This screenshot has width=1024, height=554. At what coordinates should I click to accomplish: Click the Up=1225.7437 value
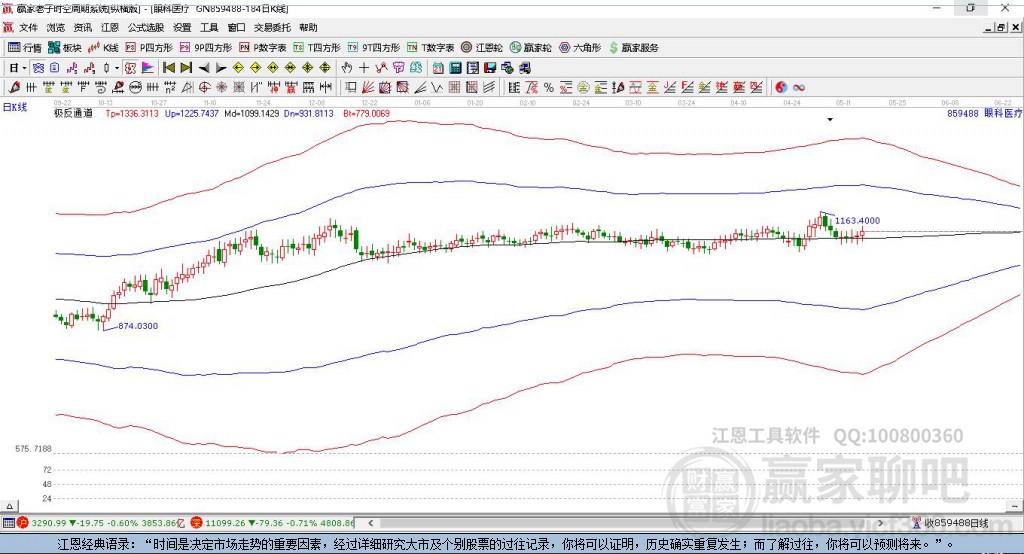[x=191, y=113]
